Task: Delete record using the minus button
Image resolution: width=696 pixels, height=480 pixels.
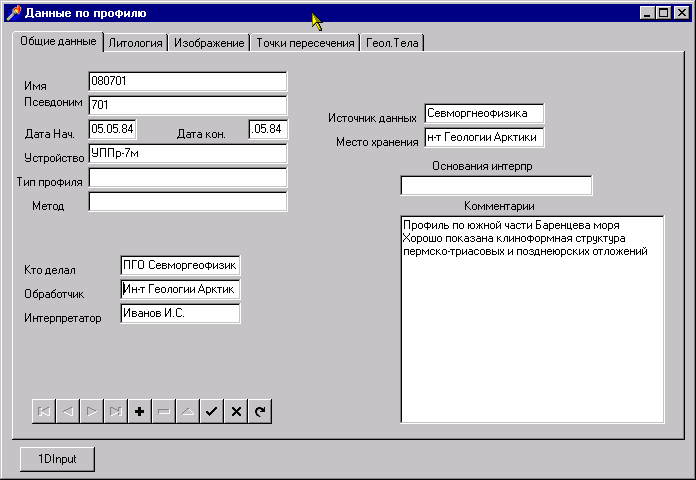Action: click(x=163, y=411)
